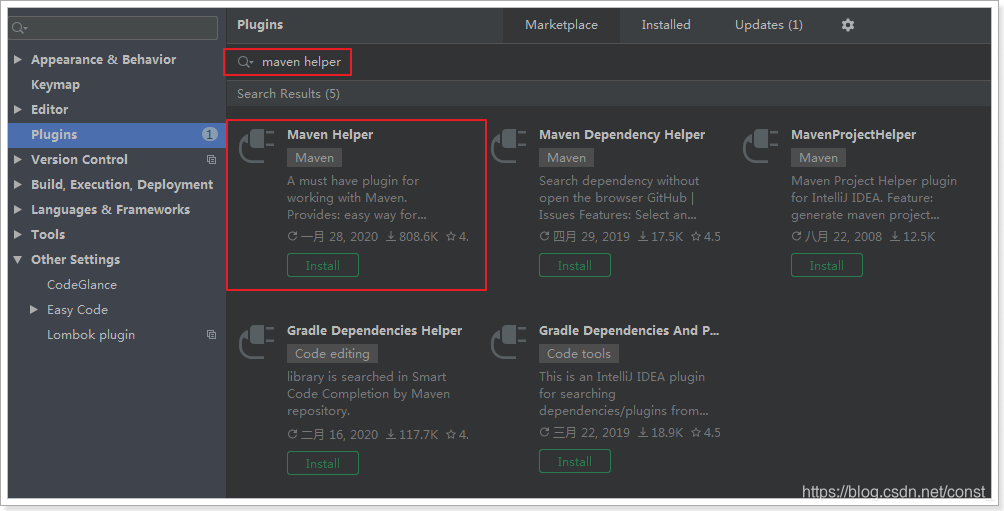Image resolution: width=1004 pixels, height=511 pixels.
Task: Click the MavenProjectHelper title
Action: pos(854,135)
